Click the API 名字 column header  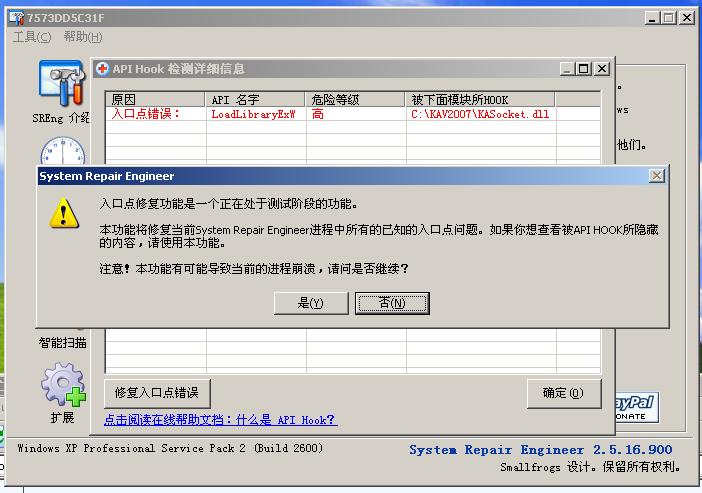[x=255, y=99]
